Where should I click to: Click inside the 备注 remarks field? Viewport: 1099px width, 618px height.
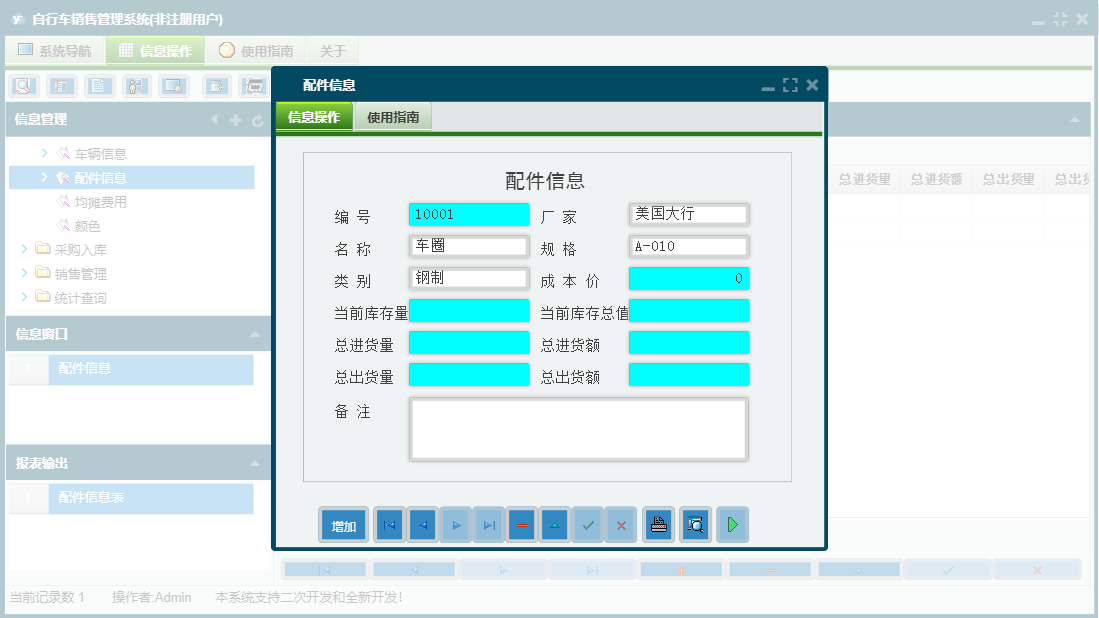coord(578,428)
